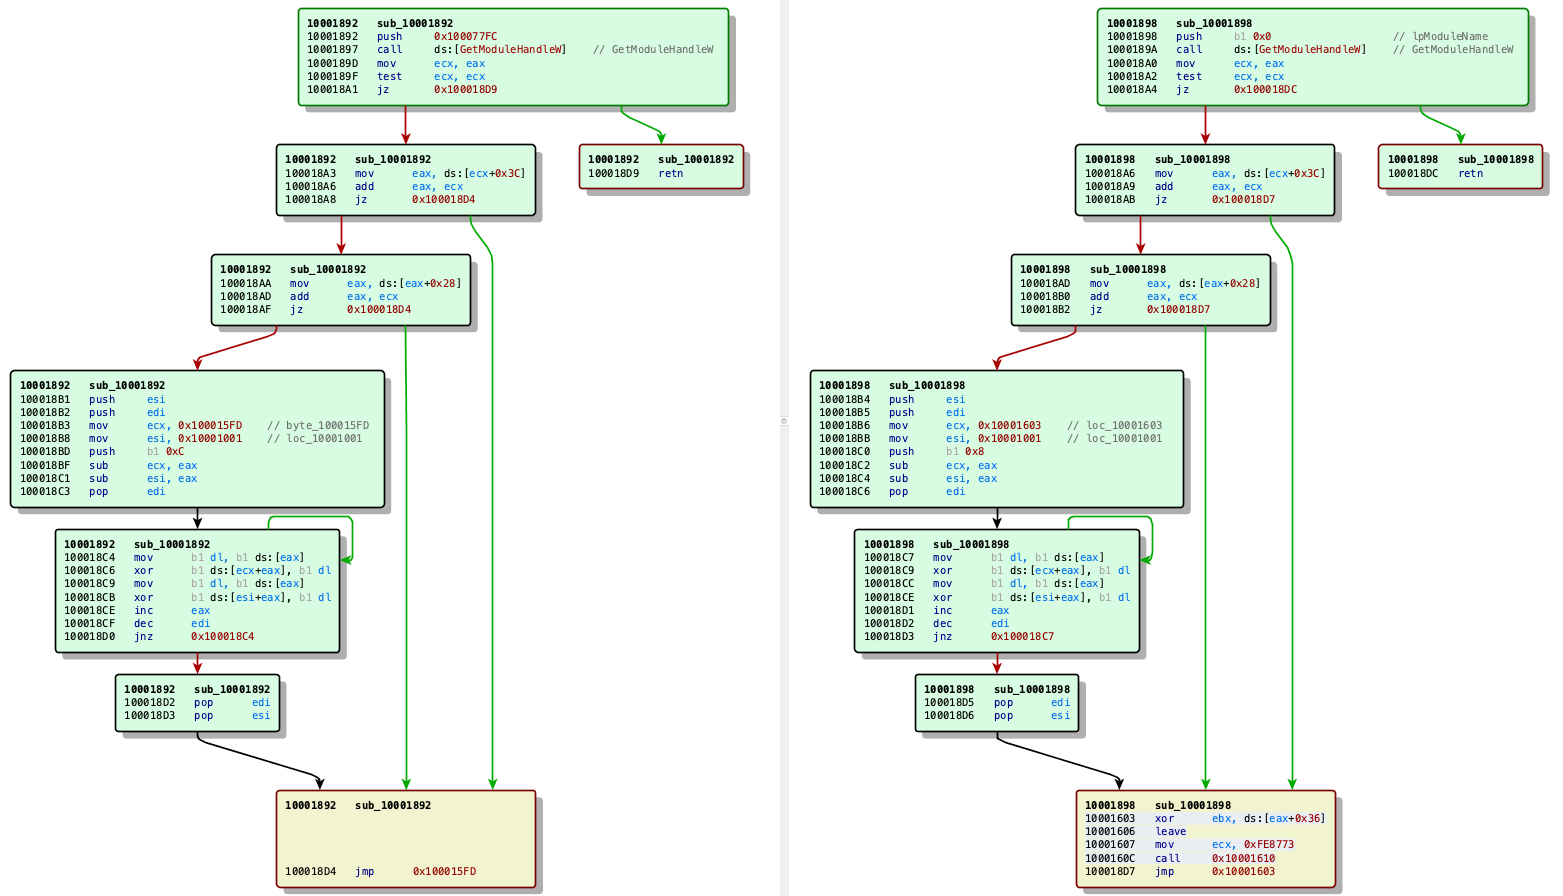Select call 0x10001610 at address 1000160C

coord(1180,858)
